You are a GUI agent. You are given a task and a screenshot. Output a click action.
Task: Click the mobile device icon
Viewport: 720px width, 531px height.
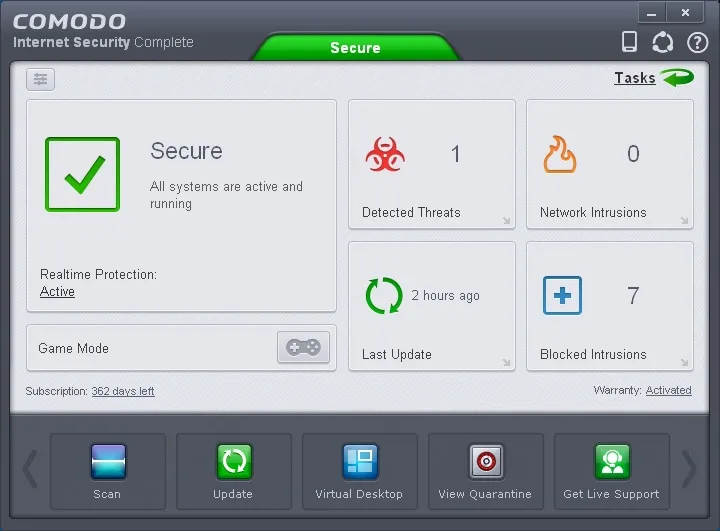(x=629, y=42)
